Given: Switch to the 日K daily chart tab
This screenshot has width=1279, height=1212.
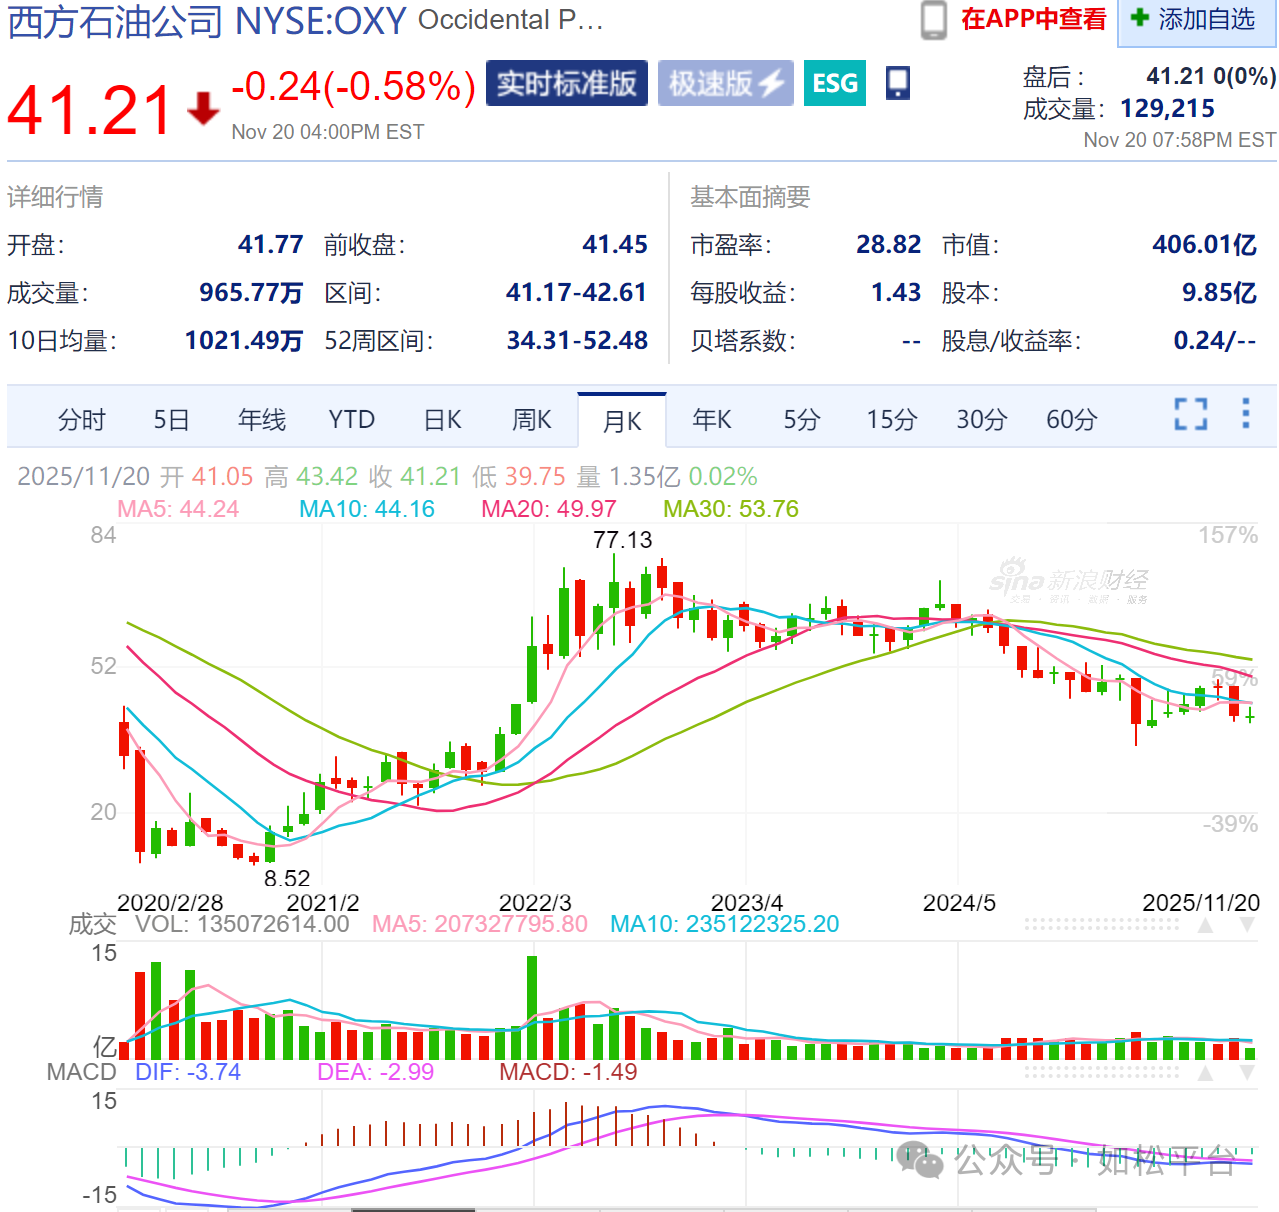Looking at the screenshot, I should (x=442, y=420).
